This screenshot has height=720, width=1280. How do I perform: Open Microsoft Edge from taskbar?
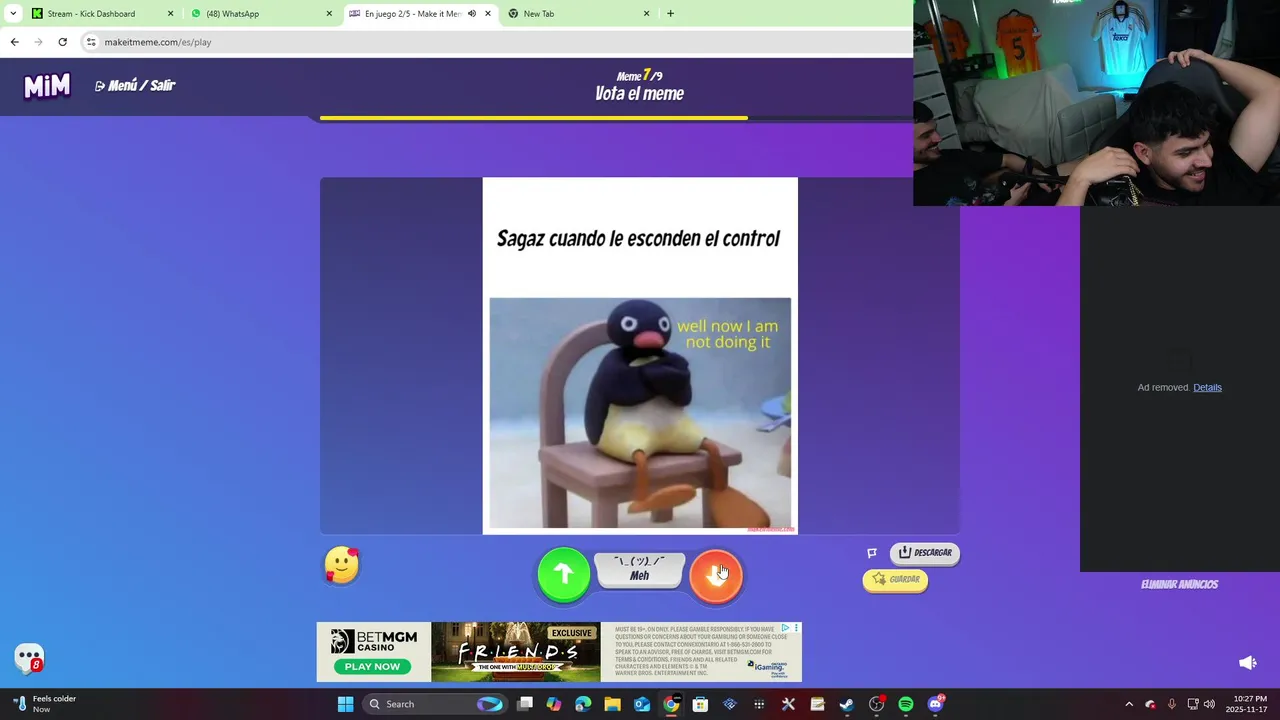[x=583, y=704]
